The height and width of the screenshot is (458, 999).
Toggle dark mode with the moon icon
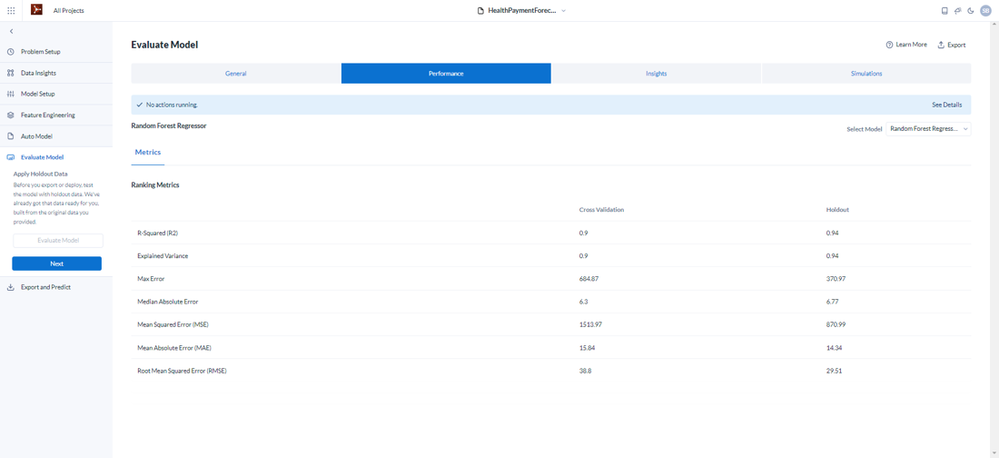(970, 11)
